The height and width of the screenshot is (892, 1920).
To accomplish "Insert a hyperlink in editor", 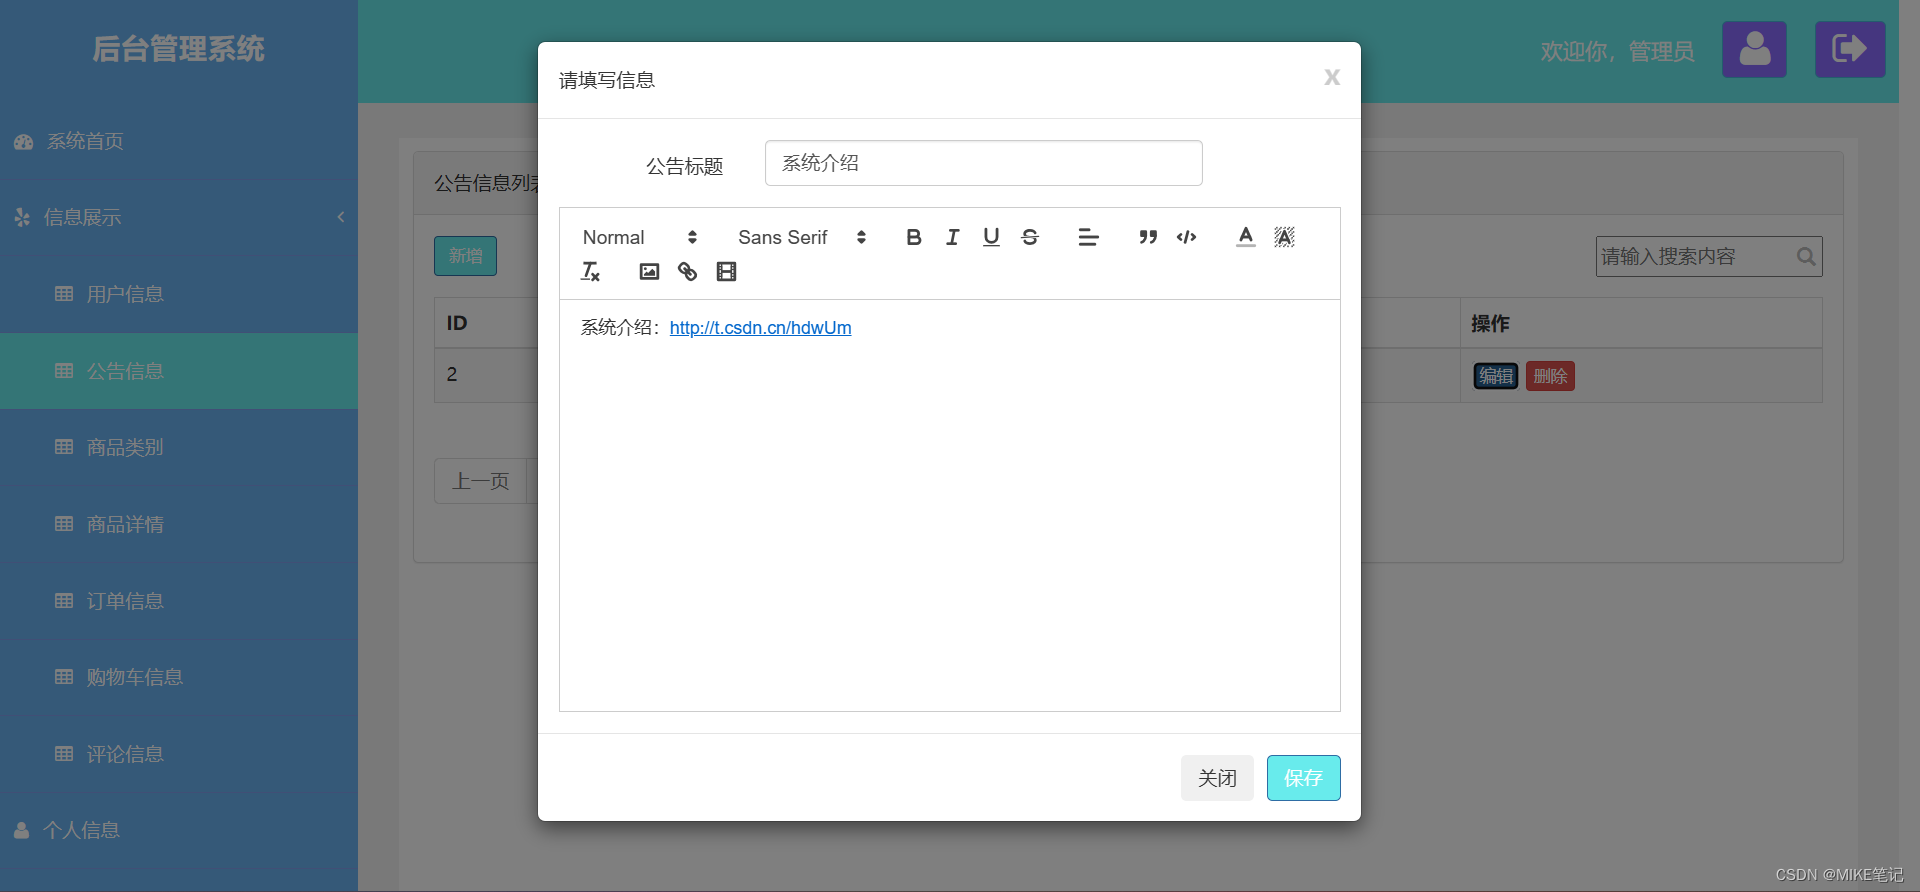I will pyautogui.click(x=687, y=271).
